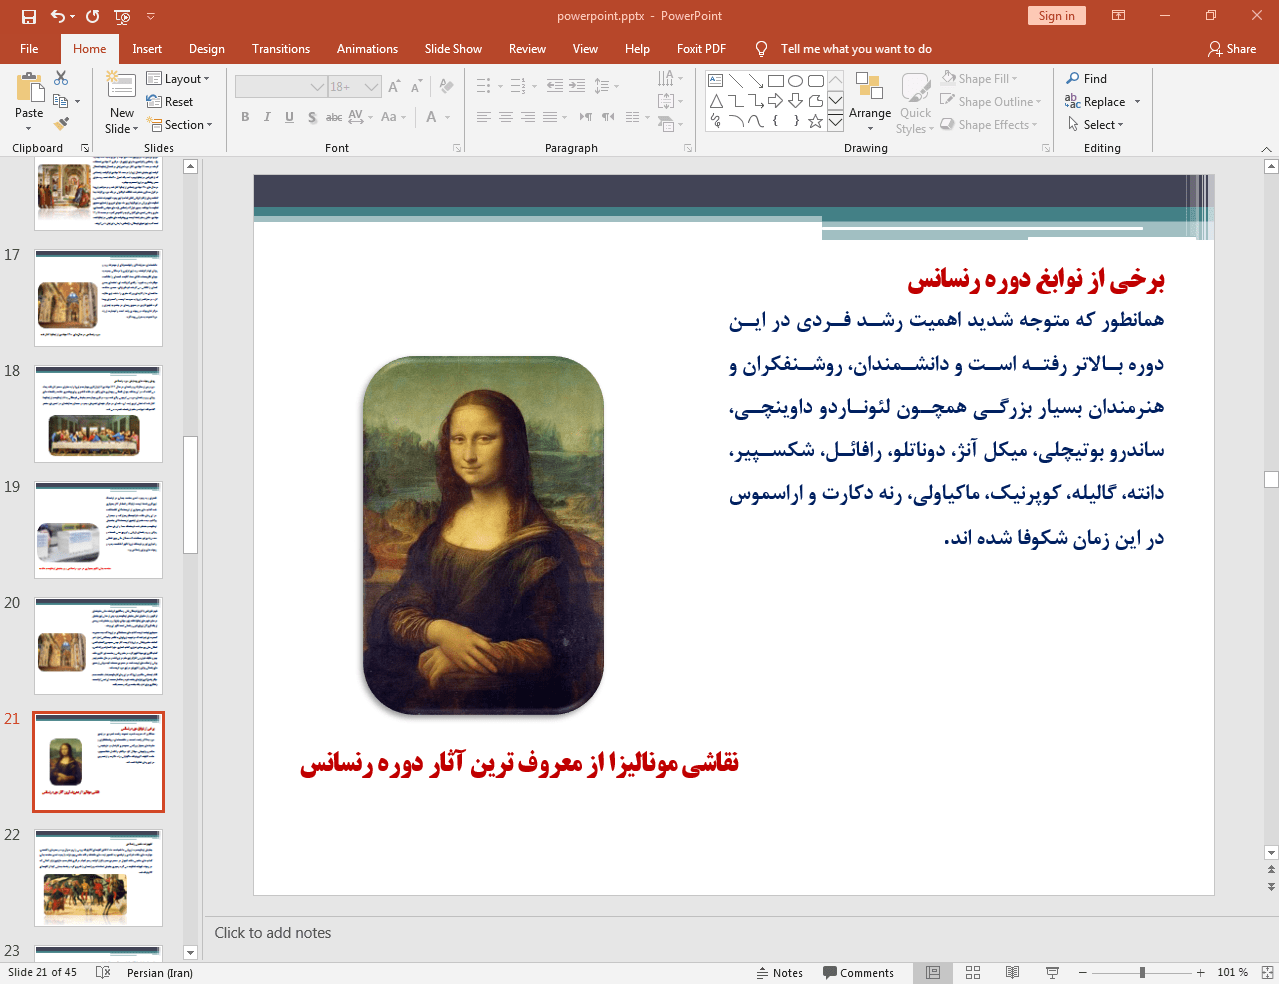Pick the text box shape
The width and height of the screenshot is (1279, 984).
tap(716, 81)
